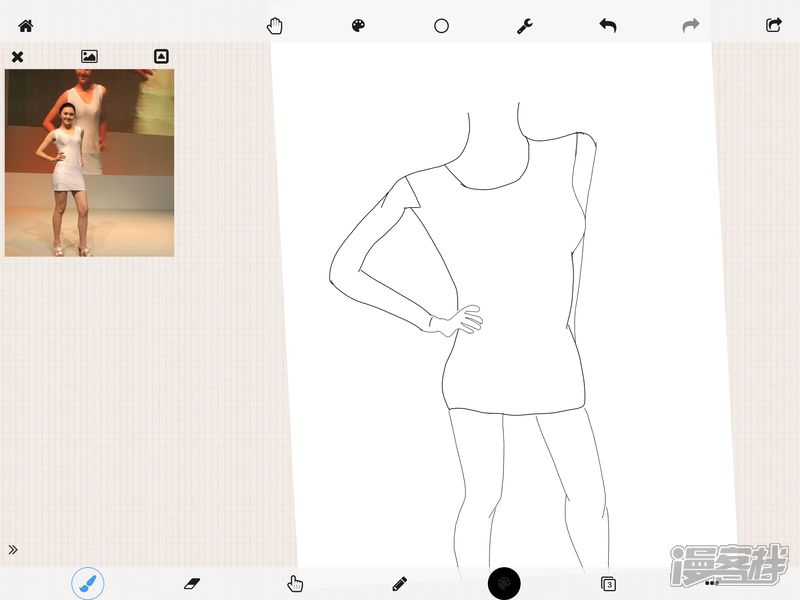Open the layers panel showing 3
This screenshot has width=800, height=600.
(608, 583)
